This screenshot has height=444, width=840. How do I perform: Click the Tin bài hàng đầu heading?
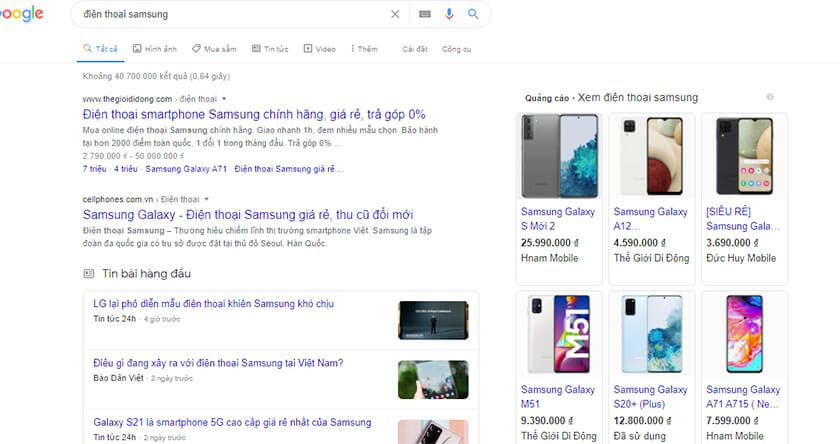point(146,274)
